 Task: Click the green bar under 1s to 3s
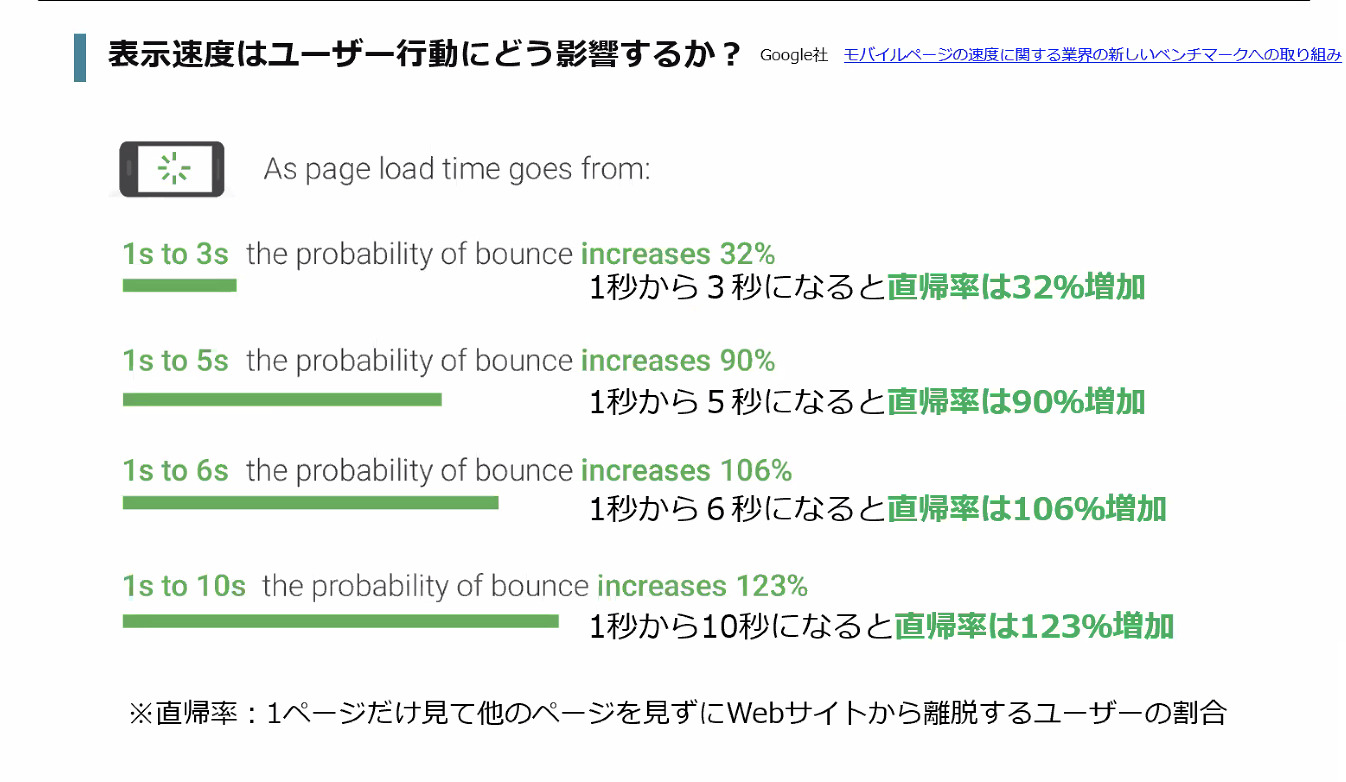179,285
